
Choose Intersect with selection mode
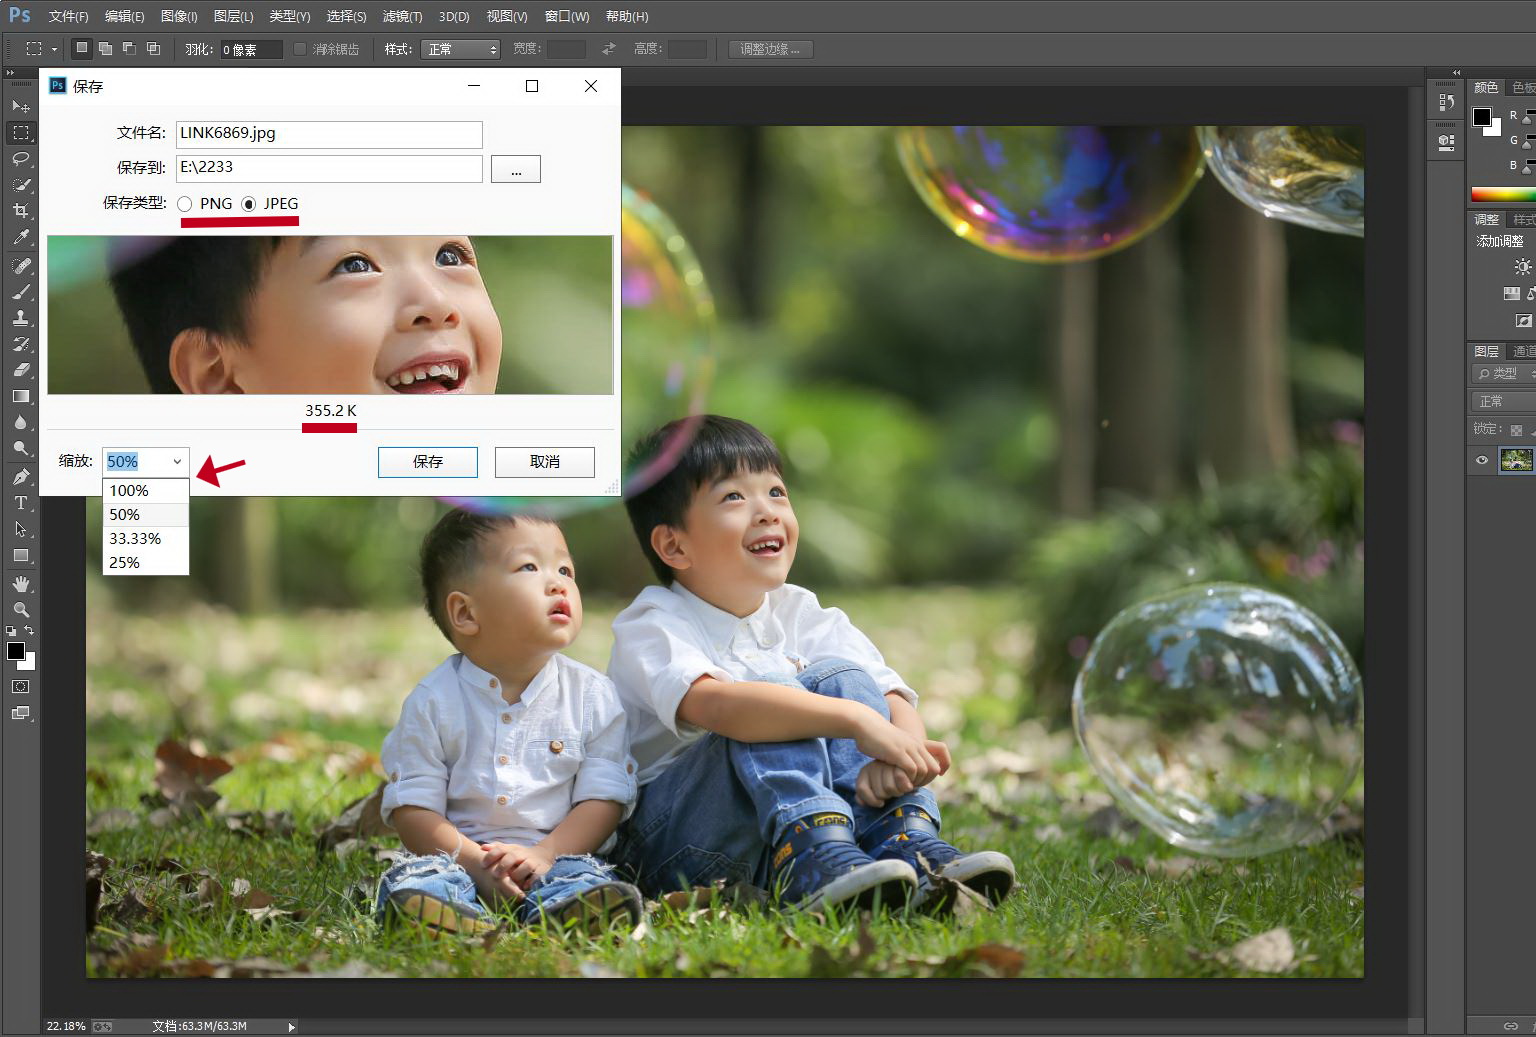pyautogui.click(x=153, y=48)
